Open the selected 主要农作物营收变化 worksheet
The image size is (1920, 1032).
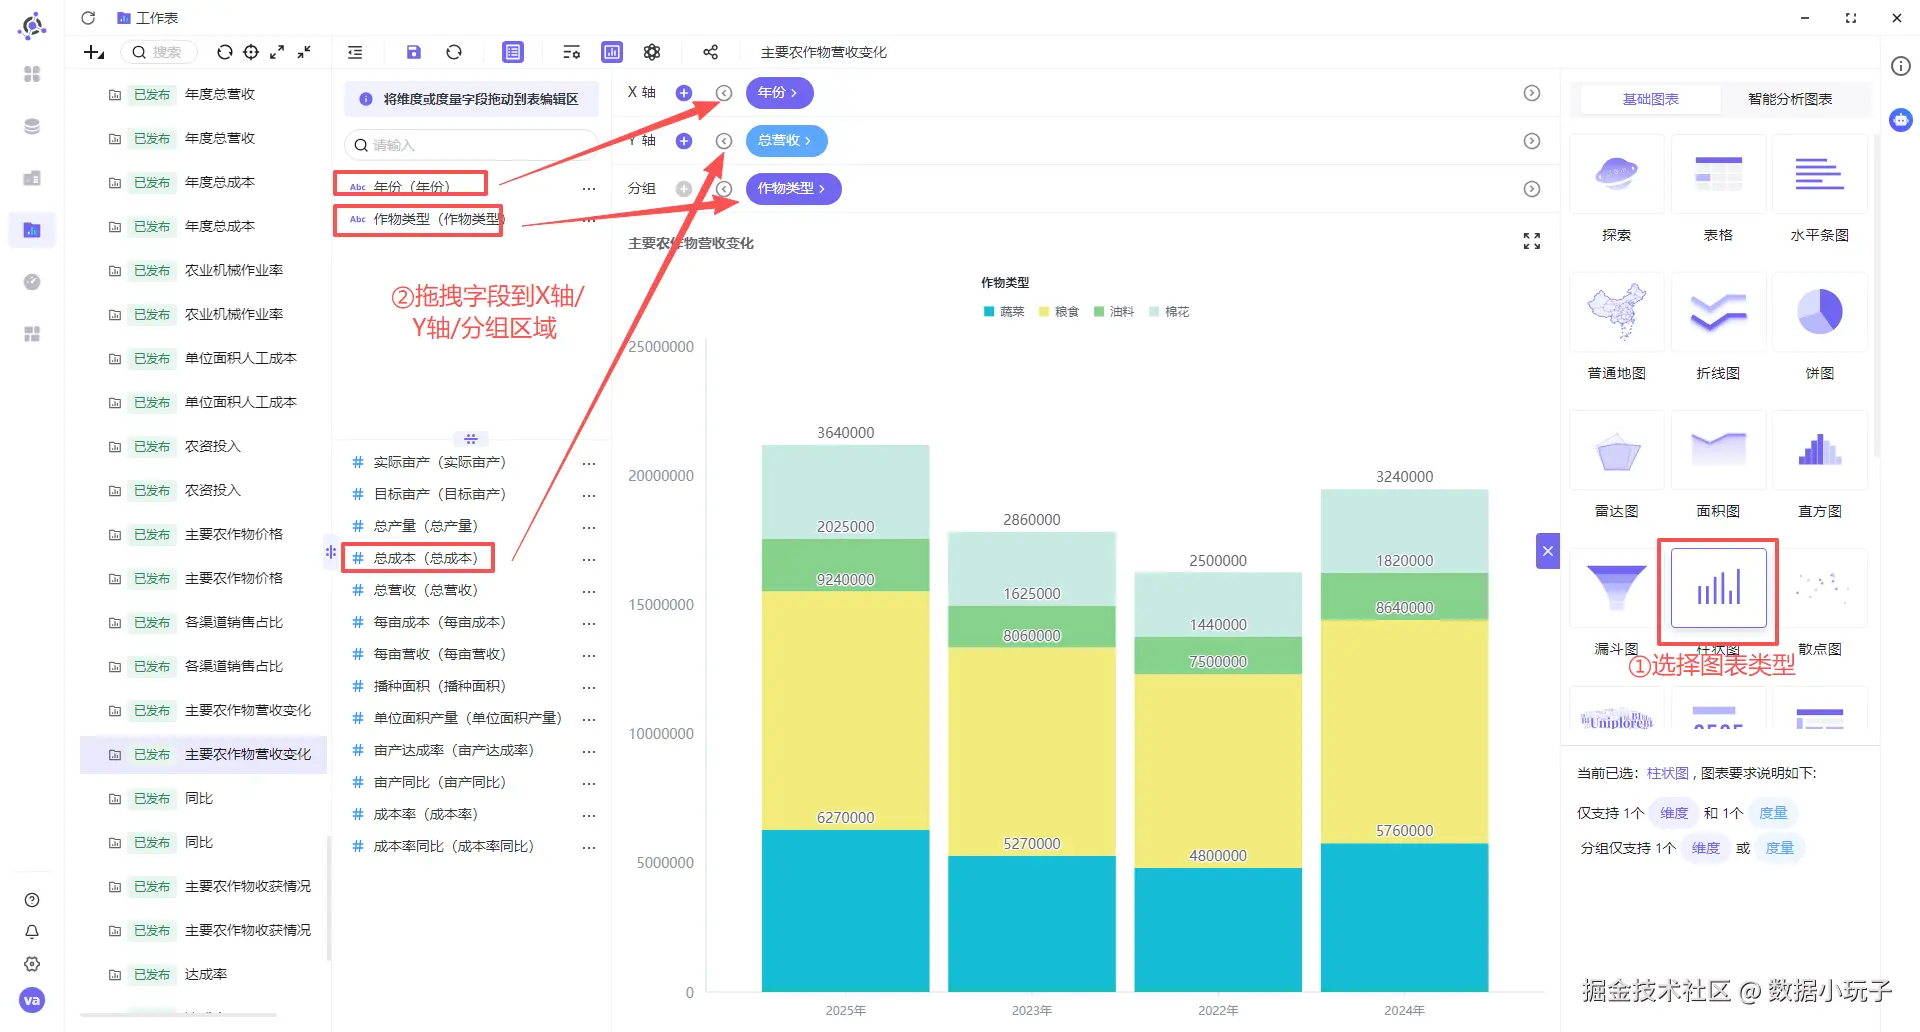pyautogui.click(x=204, y=754)
